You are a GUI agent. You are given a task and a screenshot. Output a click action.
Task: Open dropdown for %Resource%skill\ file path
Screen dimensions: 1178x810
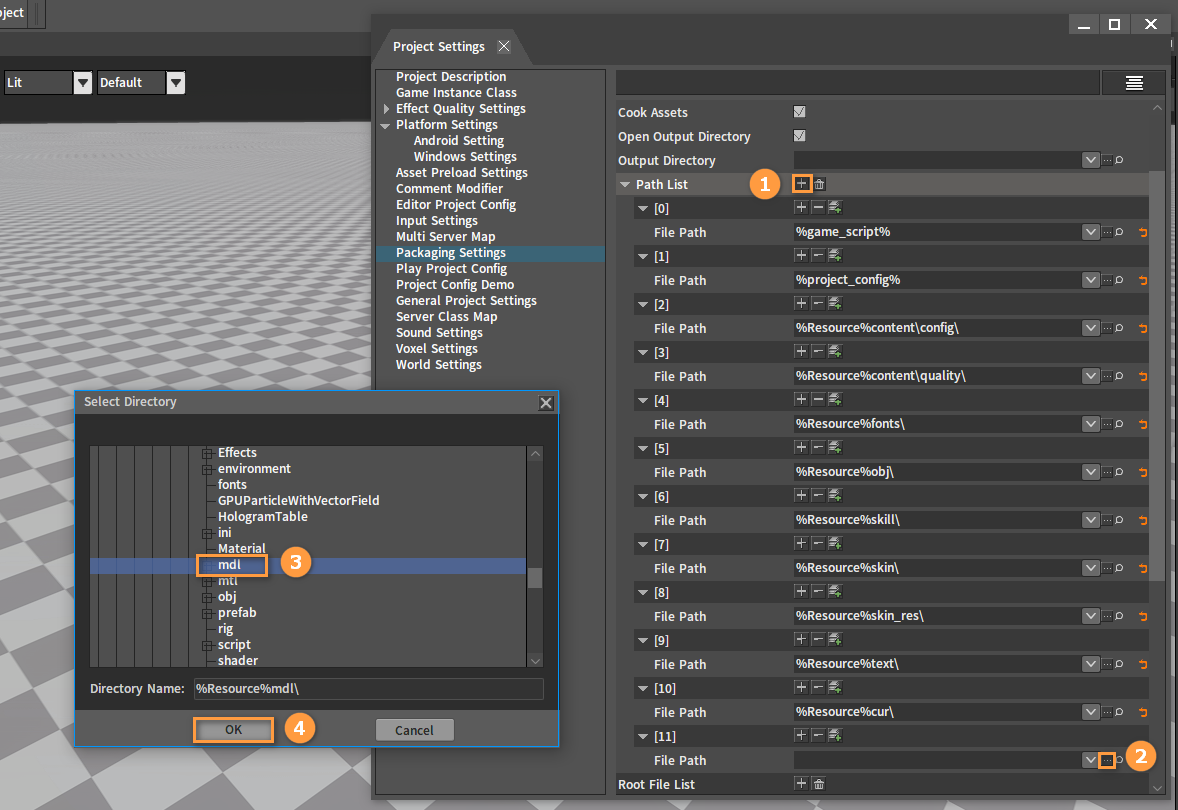click(x=1091, y=520)
